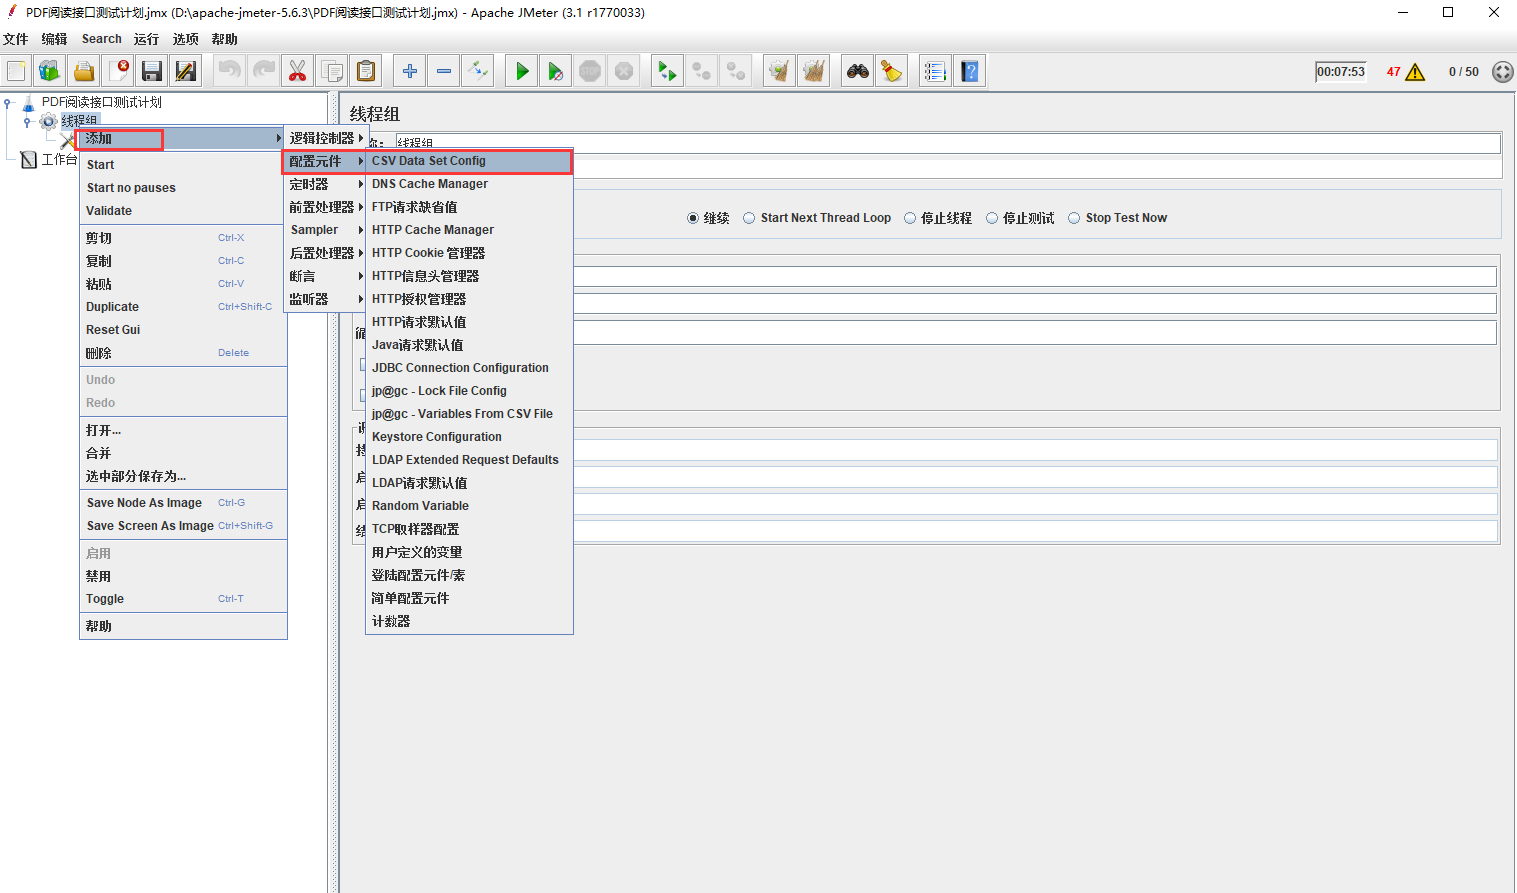Select the Start Next Thread Loop radio button

749,218
